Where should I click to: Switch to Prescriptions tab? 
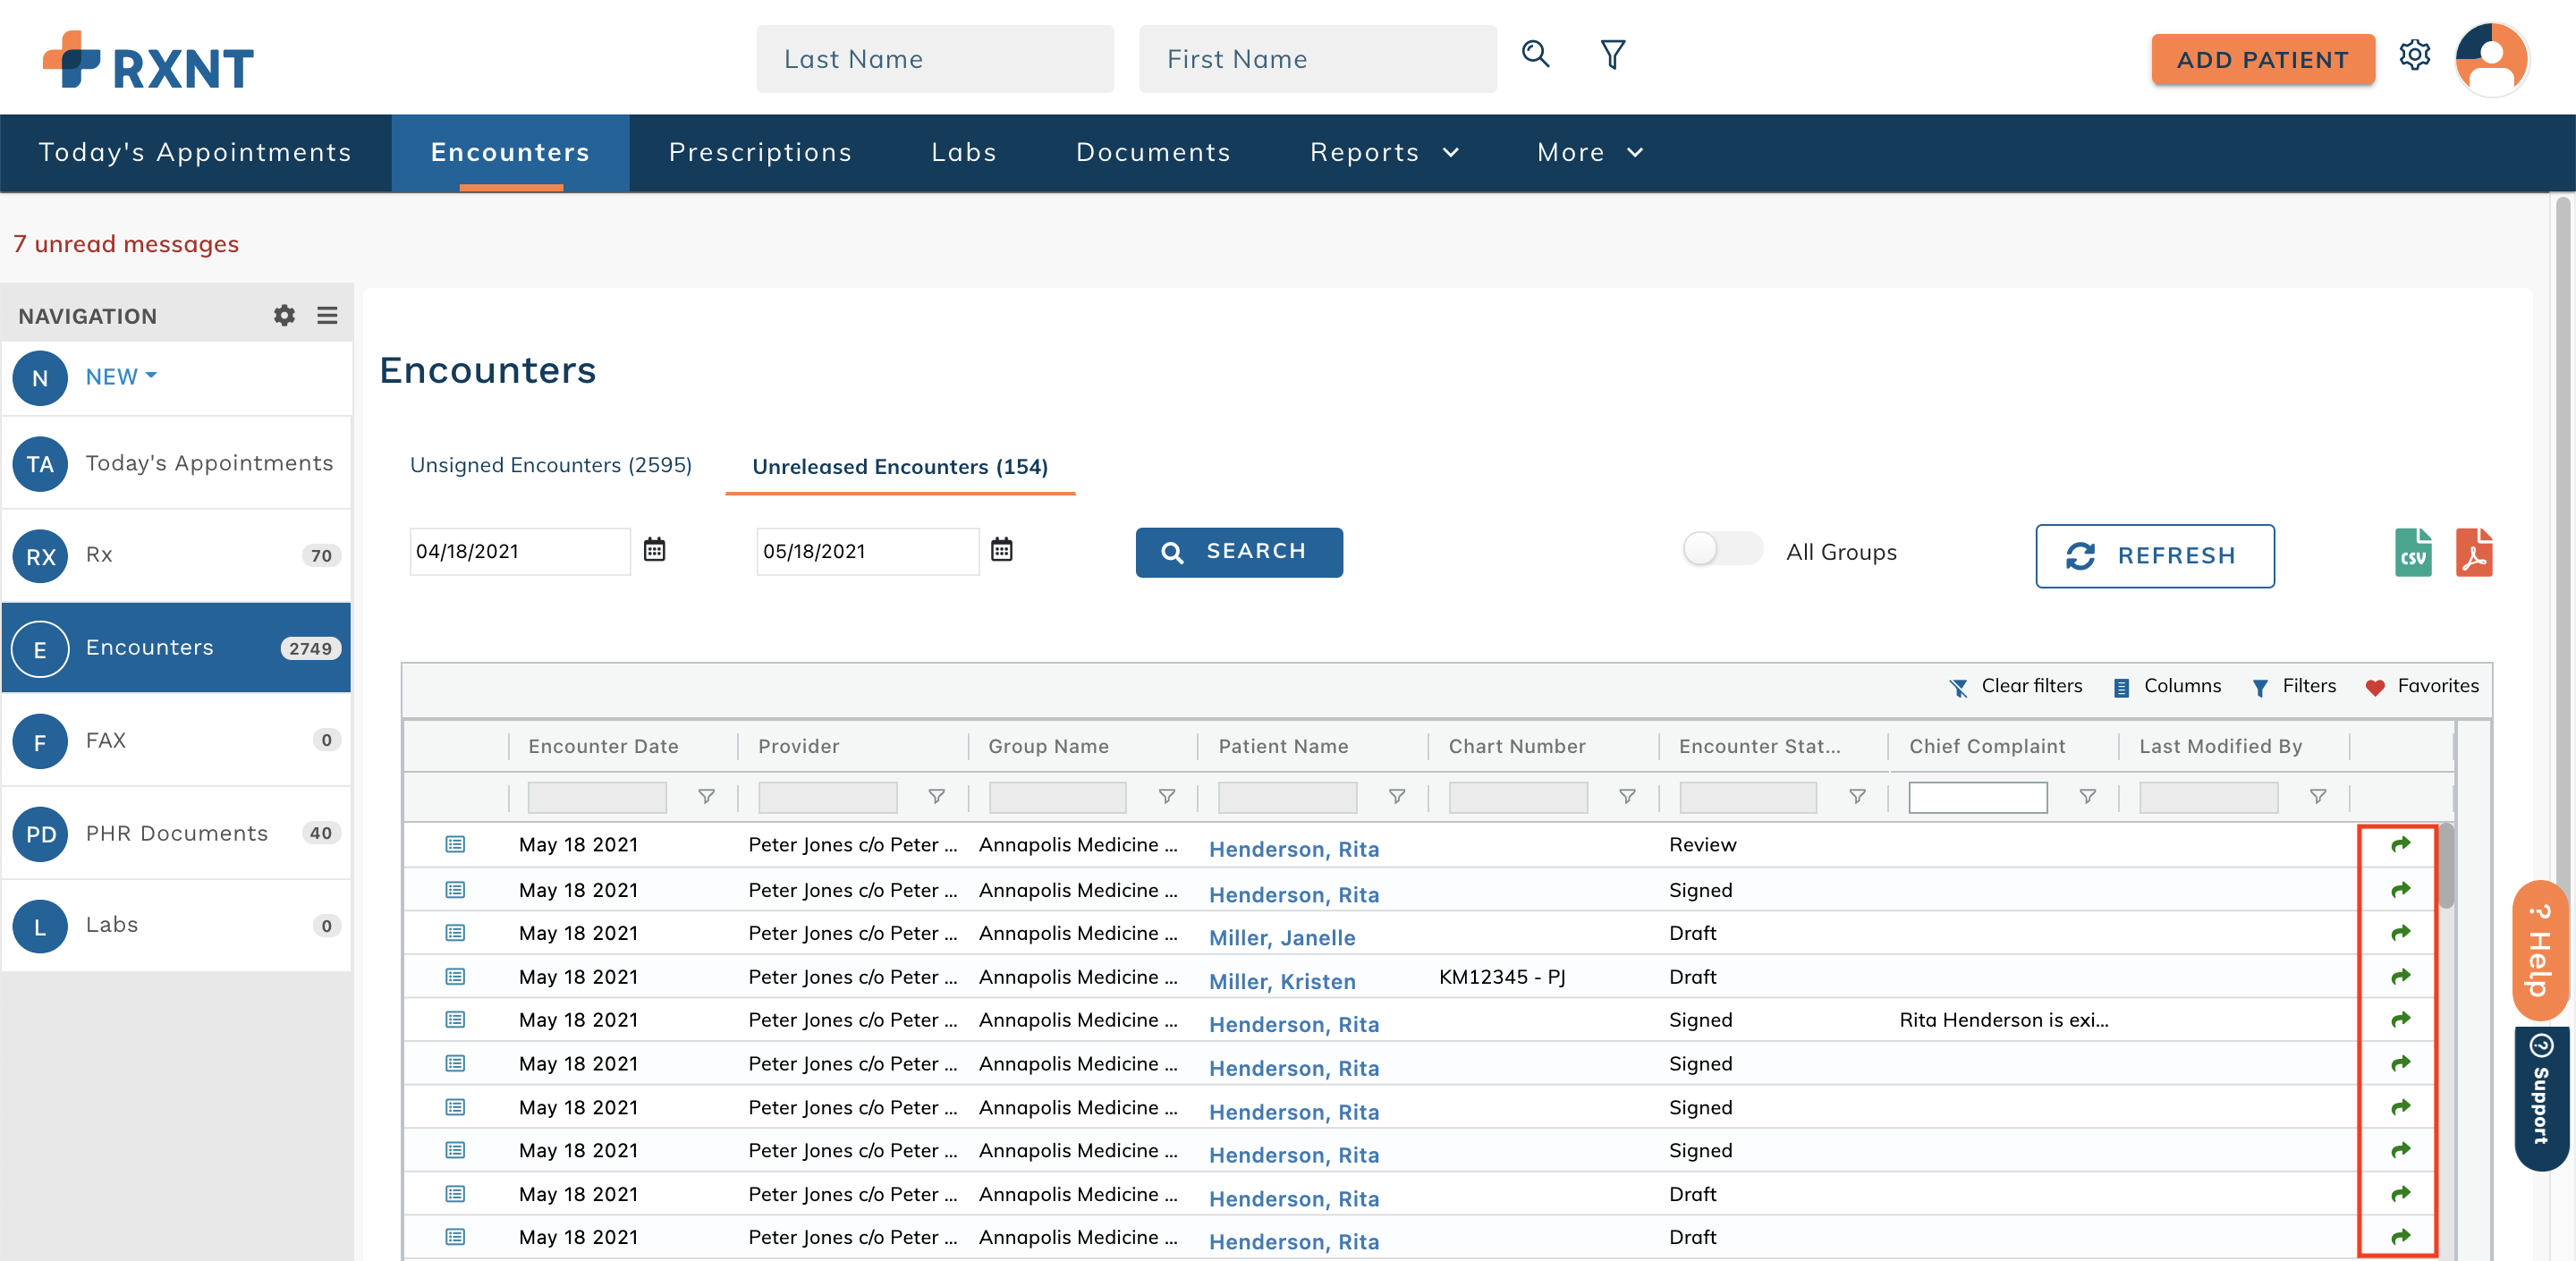(x=760, y=153)
